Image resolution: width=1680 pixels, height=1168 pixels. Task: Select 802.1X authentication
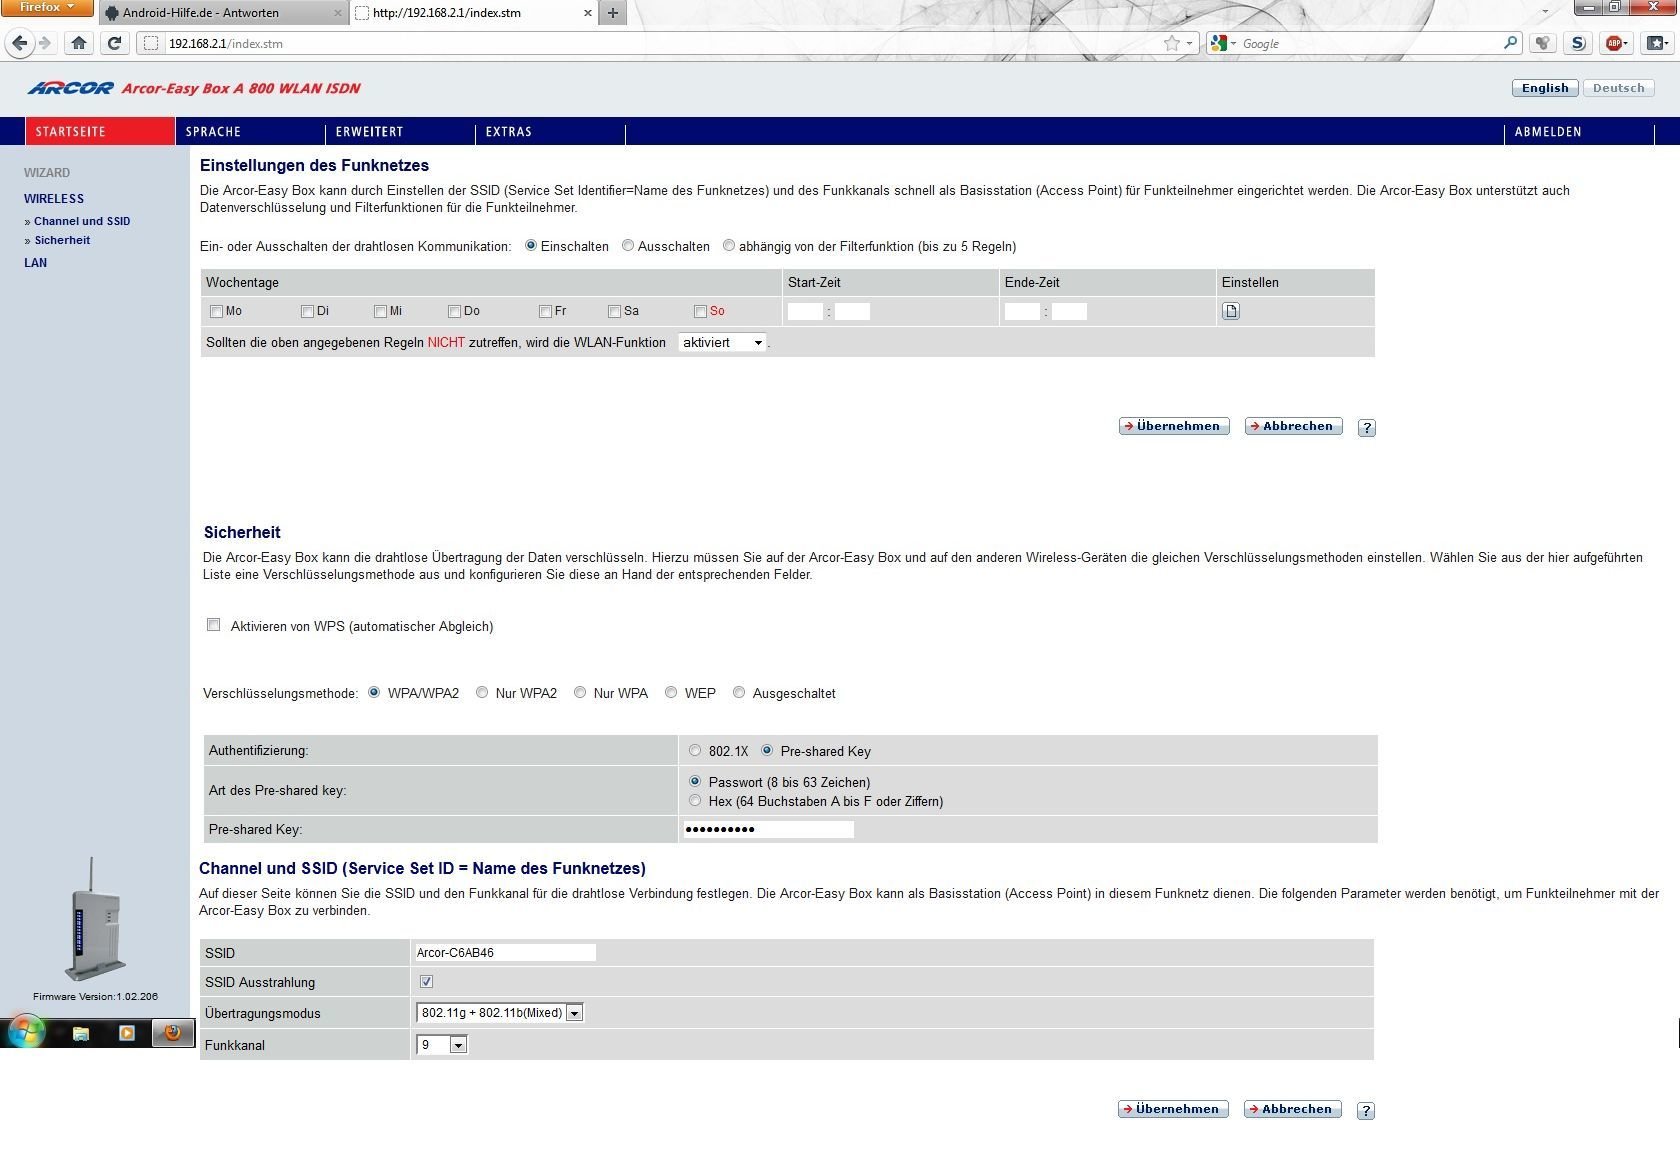[695, 750]
